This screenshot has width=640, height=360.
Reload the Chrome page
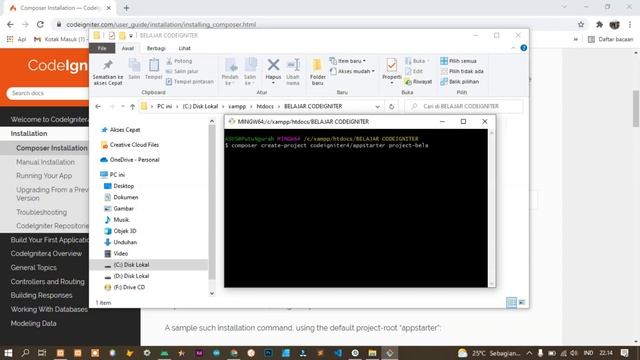tap(40, 24)
